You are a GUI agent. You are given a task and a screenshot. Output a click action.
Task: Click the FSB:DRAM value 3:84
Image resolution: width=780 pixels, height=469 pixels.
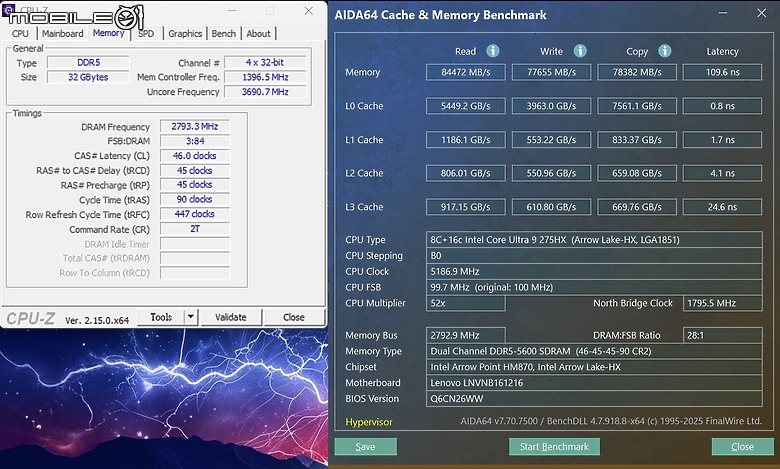click(195, 141)
